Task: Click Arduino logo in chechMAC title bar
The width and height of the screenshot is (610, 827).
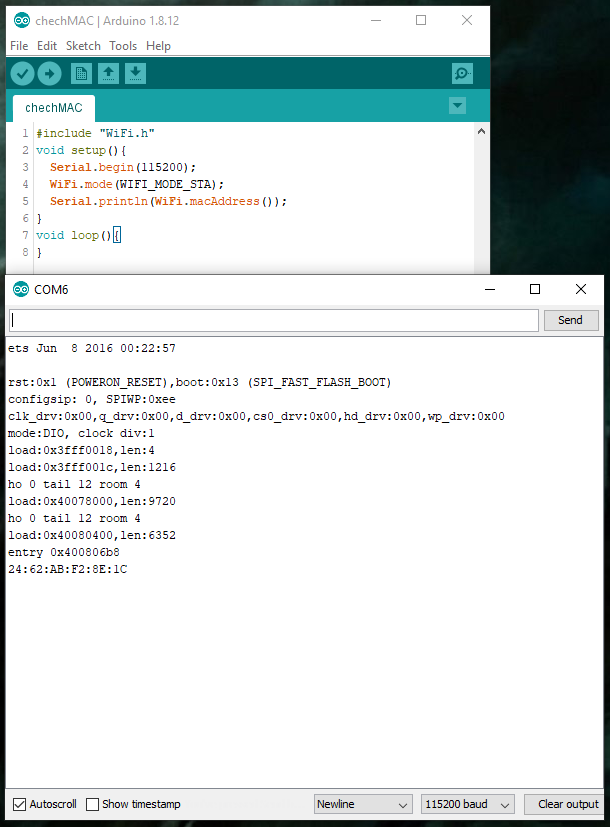Action: (21, 20)
